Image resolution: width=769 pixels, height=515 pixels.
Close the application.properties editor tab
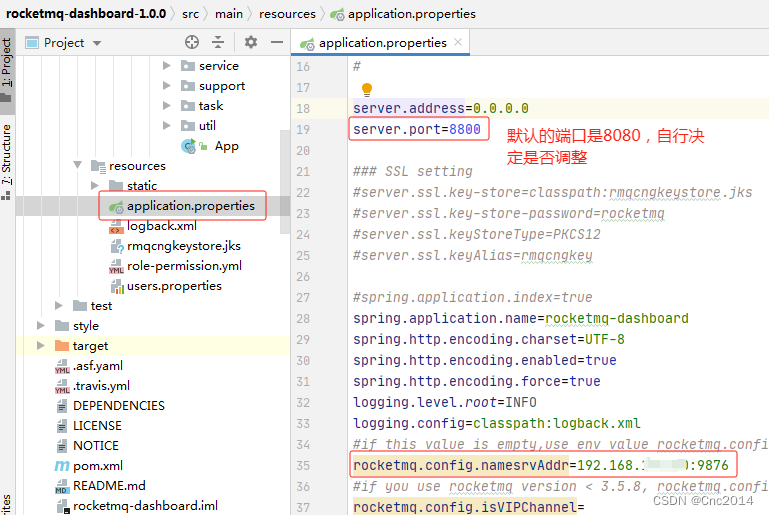[x=458, y=42]
